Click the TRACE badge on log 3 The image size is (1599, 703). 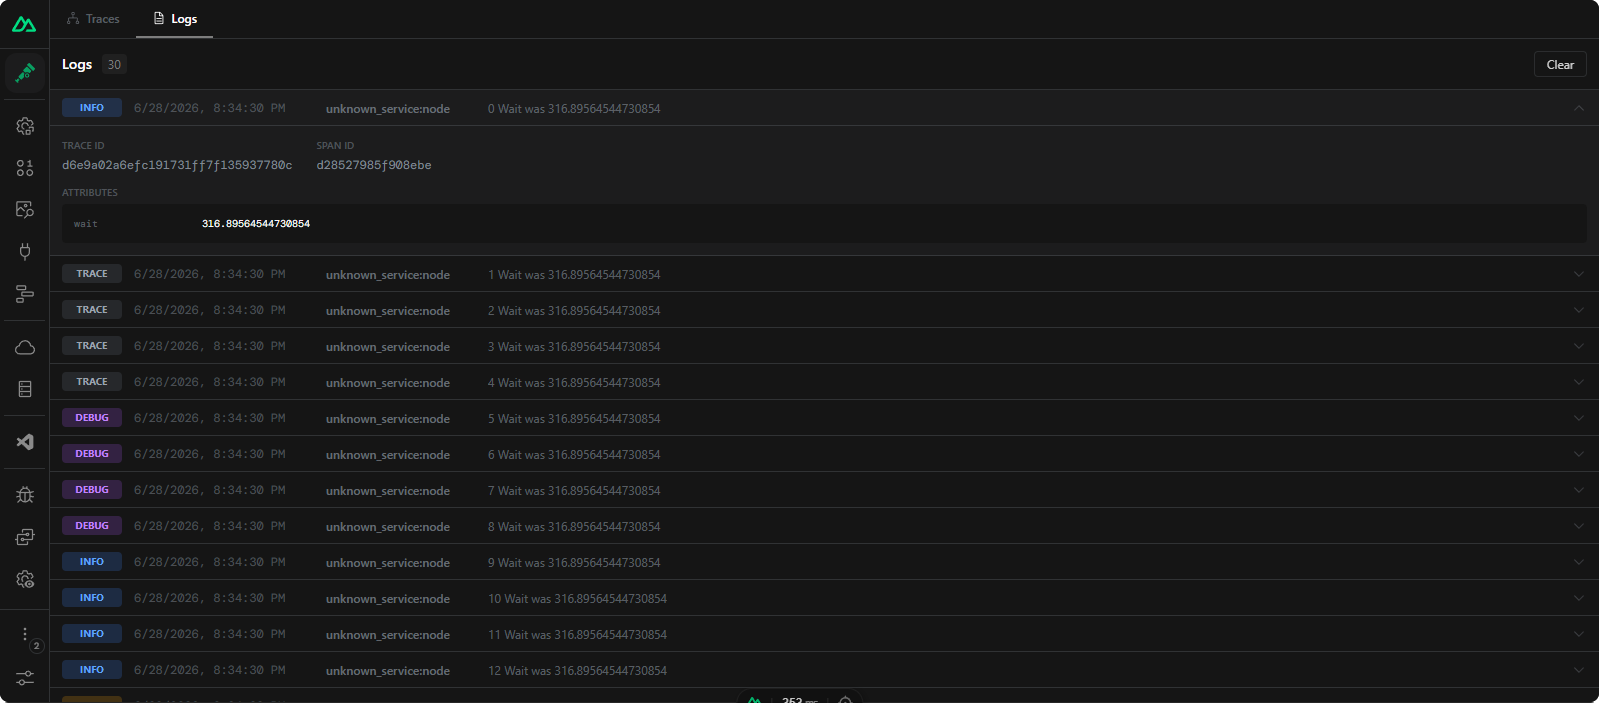[92, 346]
